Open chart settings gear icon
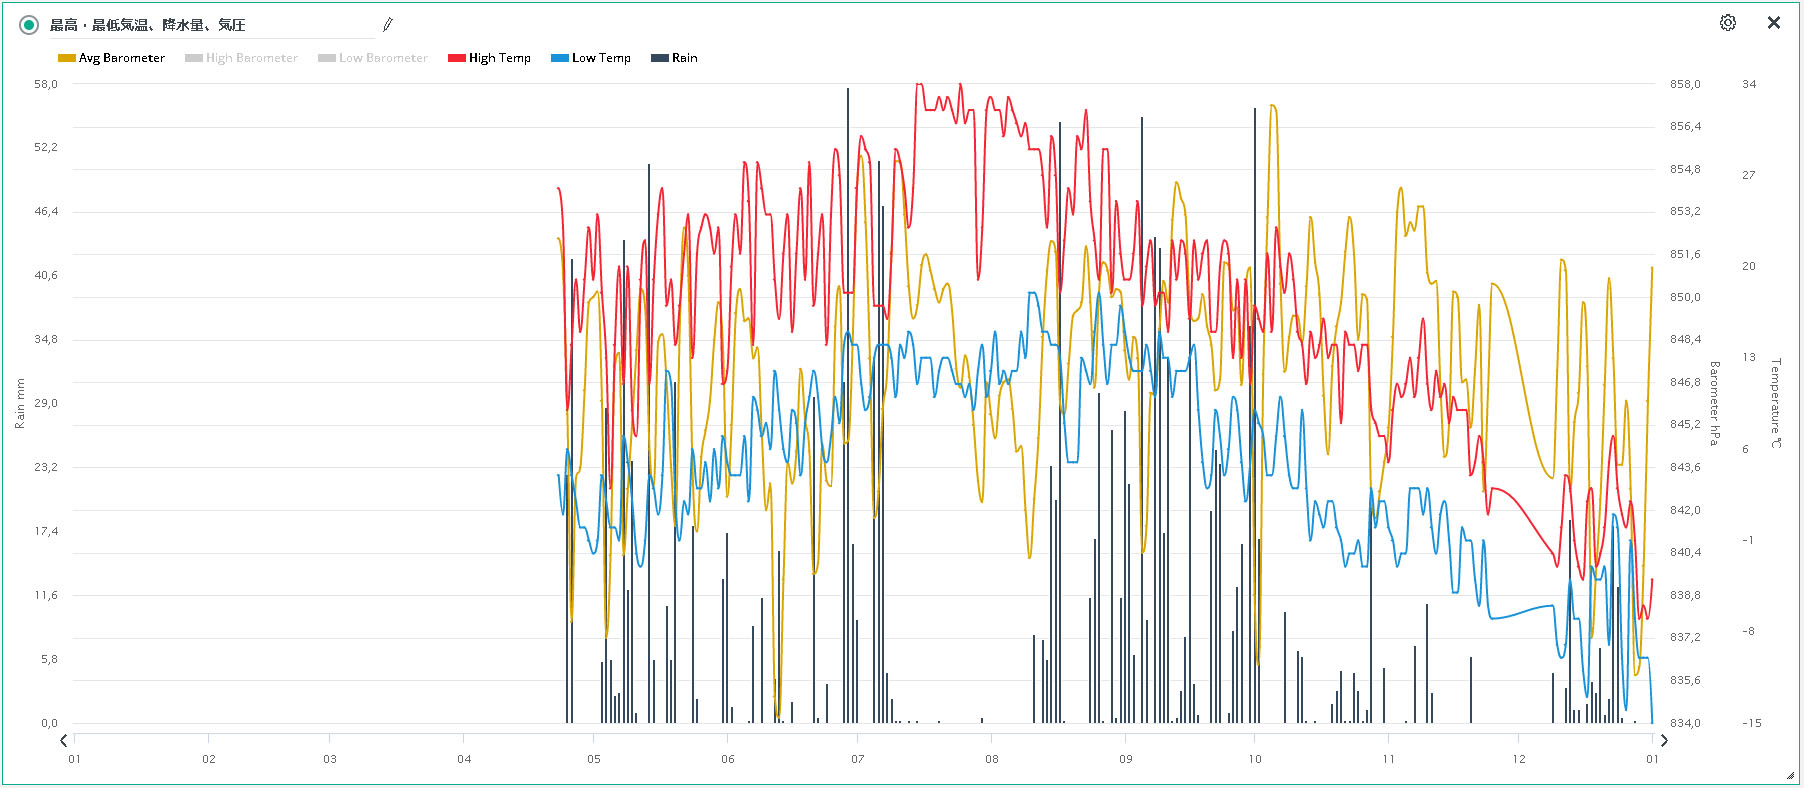The image size is (1804, 788). click(1728, 23)
